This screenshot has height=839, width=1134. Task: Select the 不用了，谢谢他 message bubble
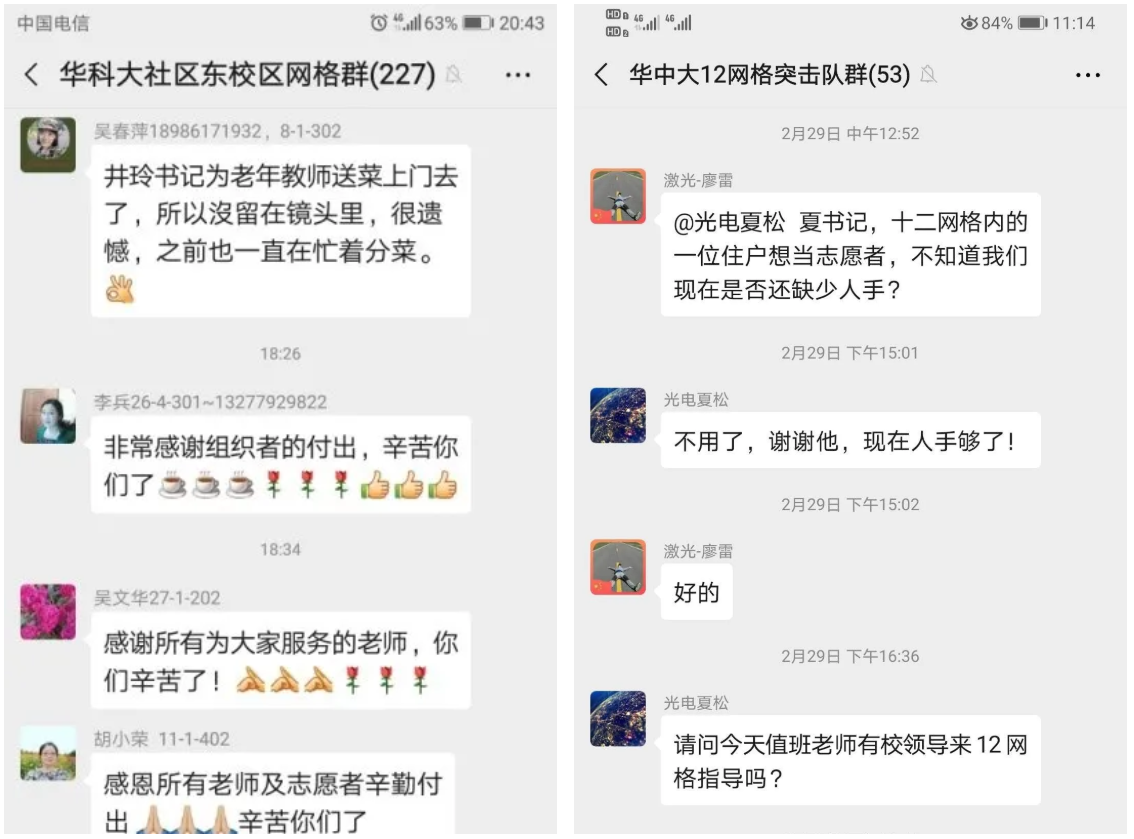tap(850, 440)
